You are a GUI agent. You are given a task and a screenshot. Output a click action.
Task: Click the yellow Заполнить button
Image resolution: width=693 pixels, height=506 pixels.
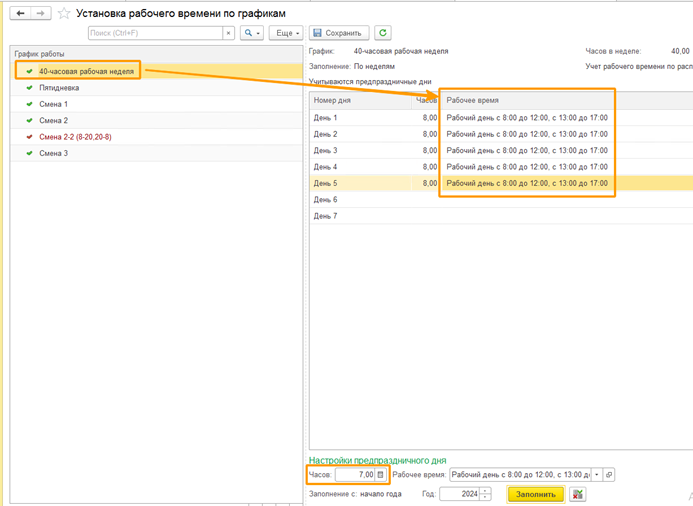536,494
